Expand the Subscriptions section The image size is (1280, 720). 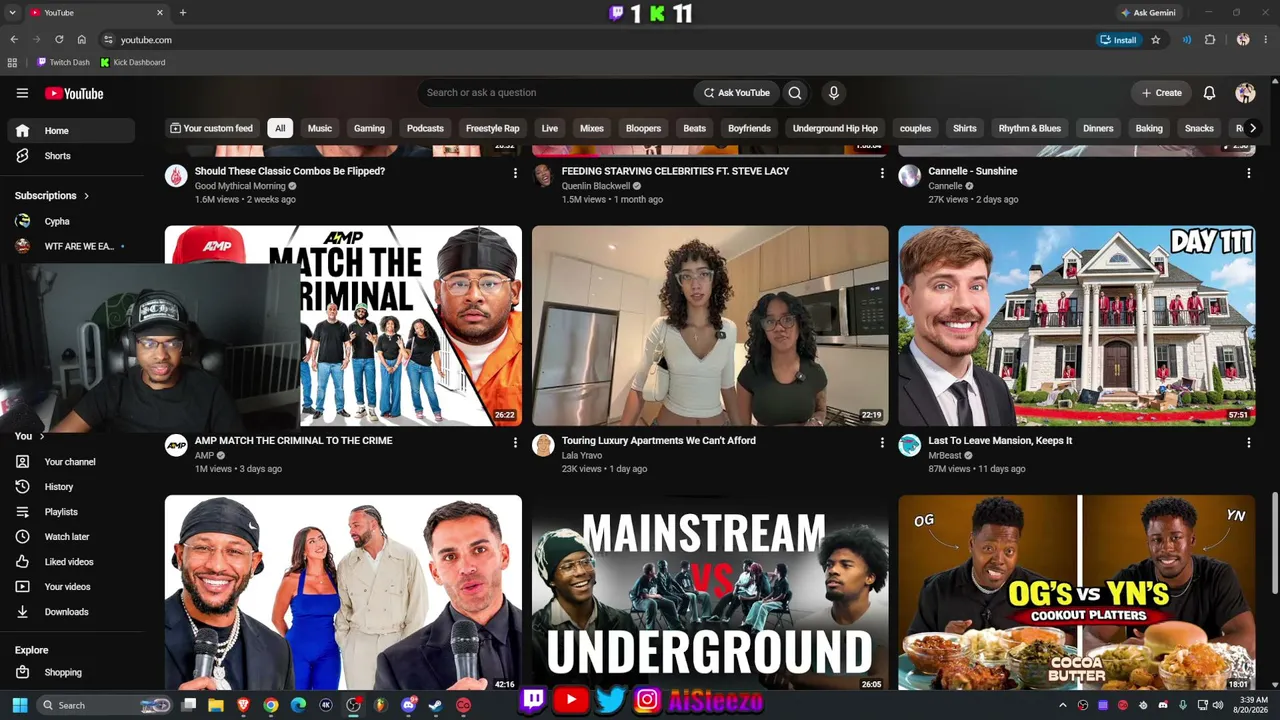[52, 195]
